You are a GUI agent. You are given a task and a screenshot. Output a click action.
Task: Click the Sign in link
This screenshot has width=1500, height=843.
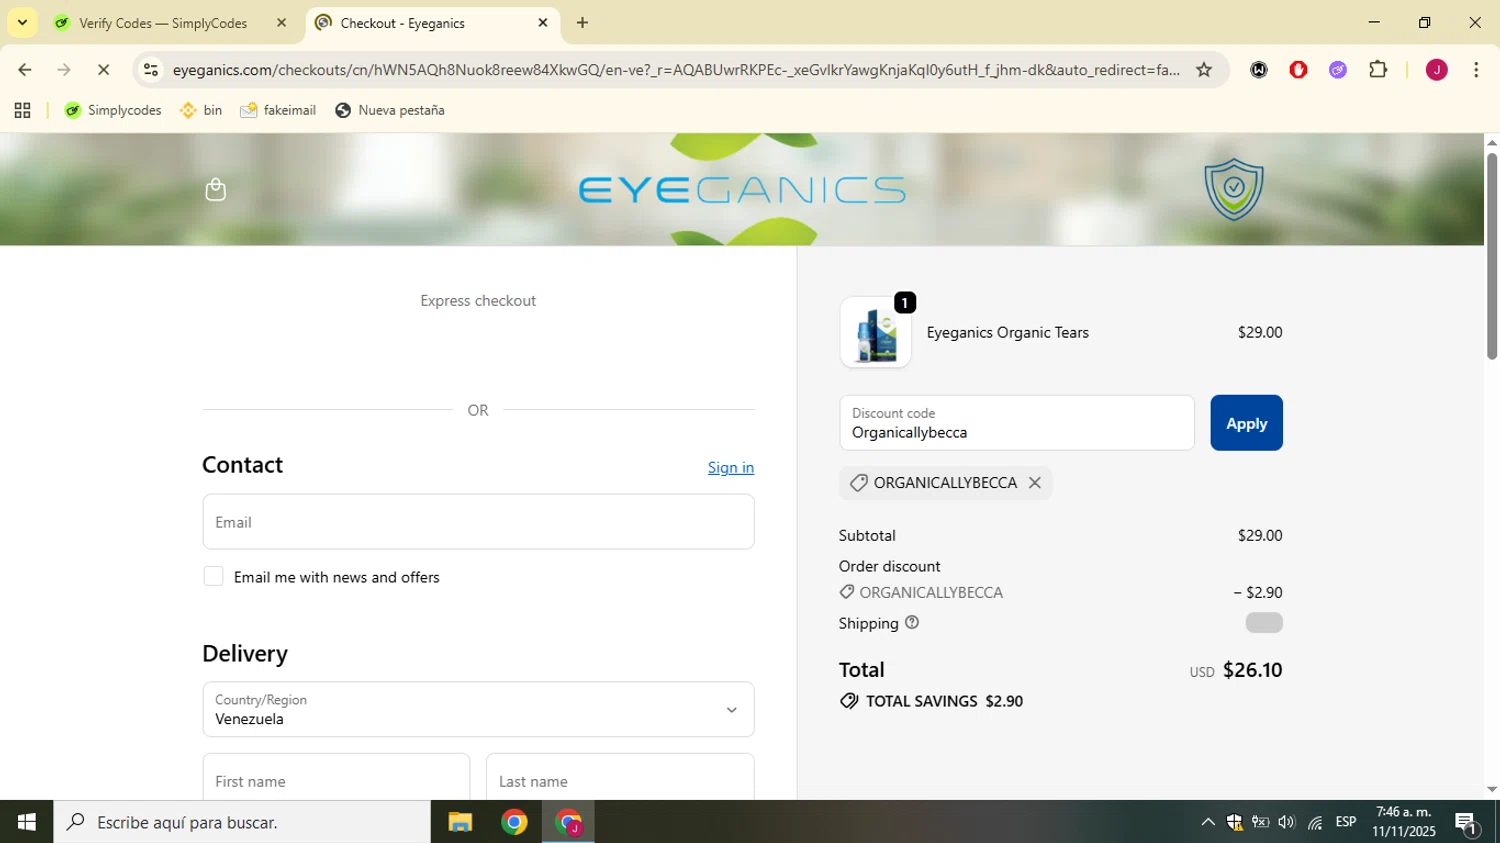pyautogui.click(x=731, y=467)
